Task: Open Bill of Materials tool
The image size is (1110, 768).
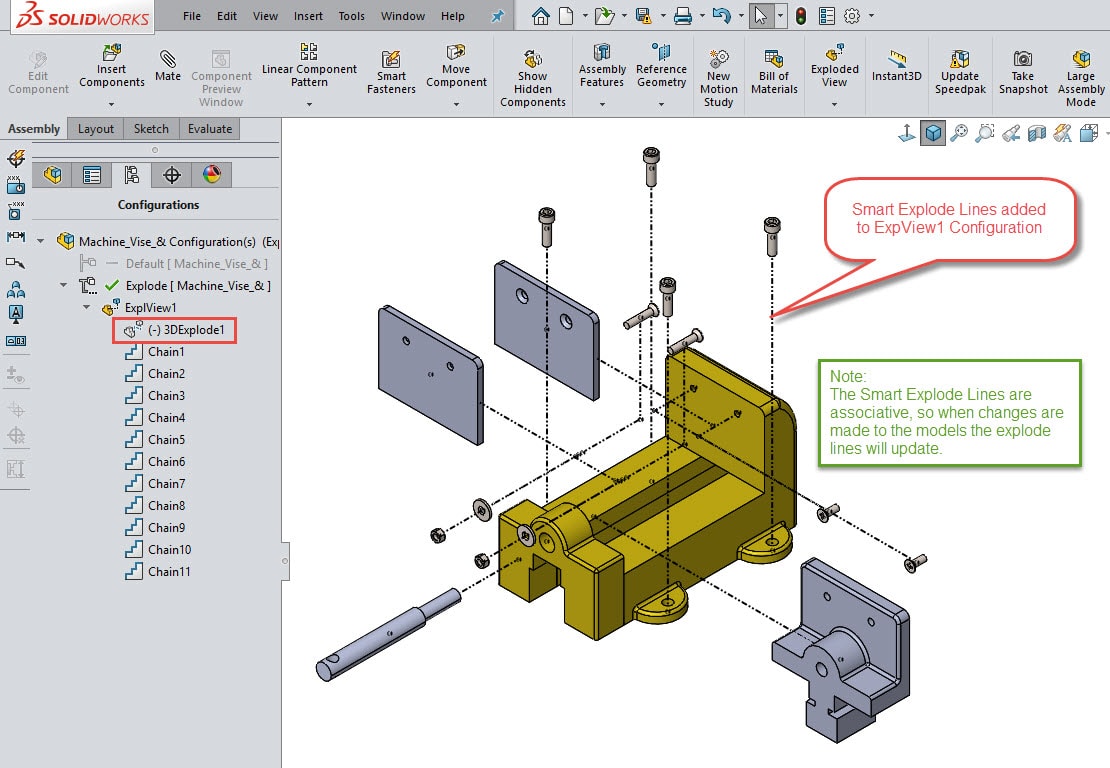Action: pos(773,68)
